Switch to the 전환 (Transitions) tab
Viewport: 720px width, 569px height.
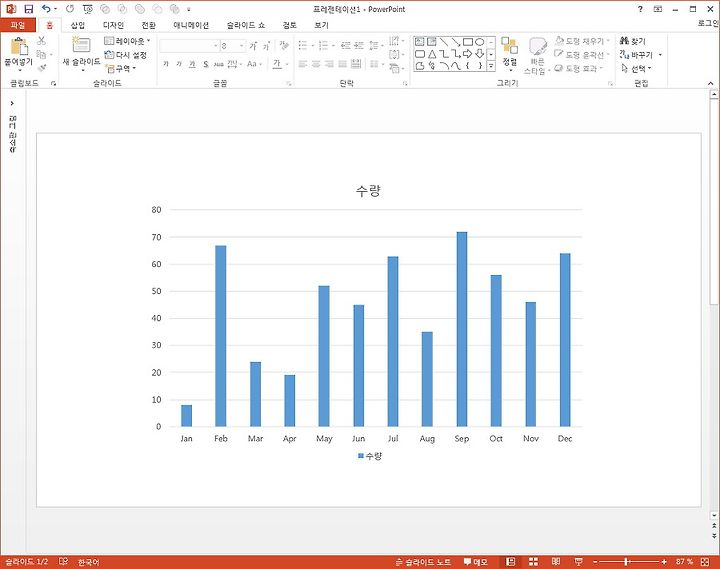(148, 25)
